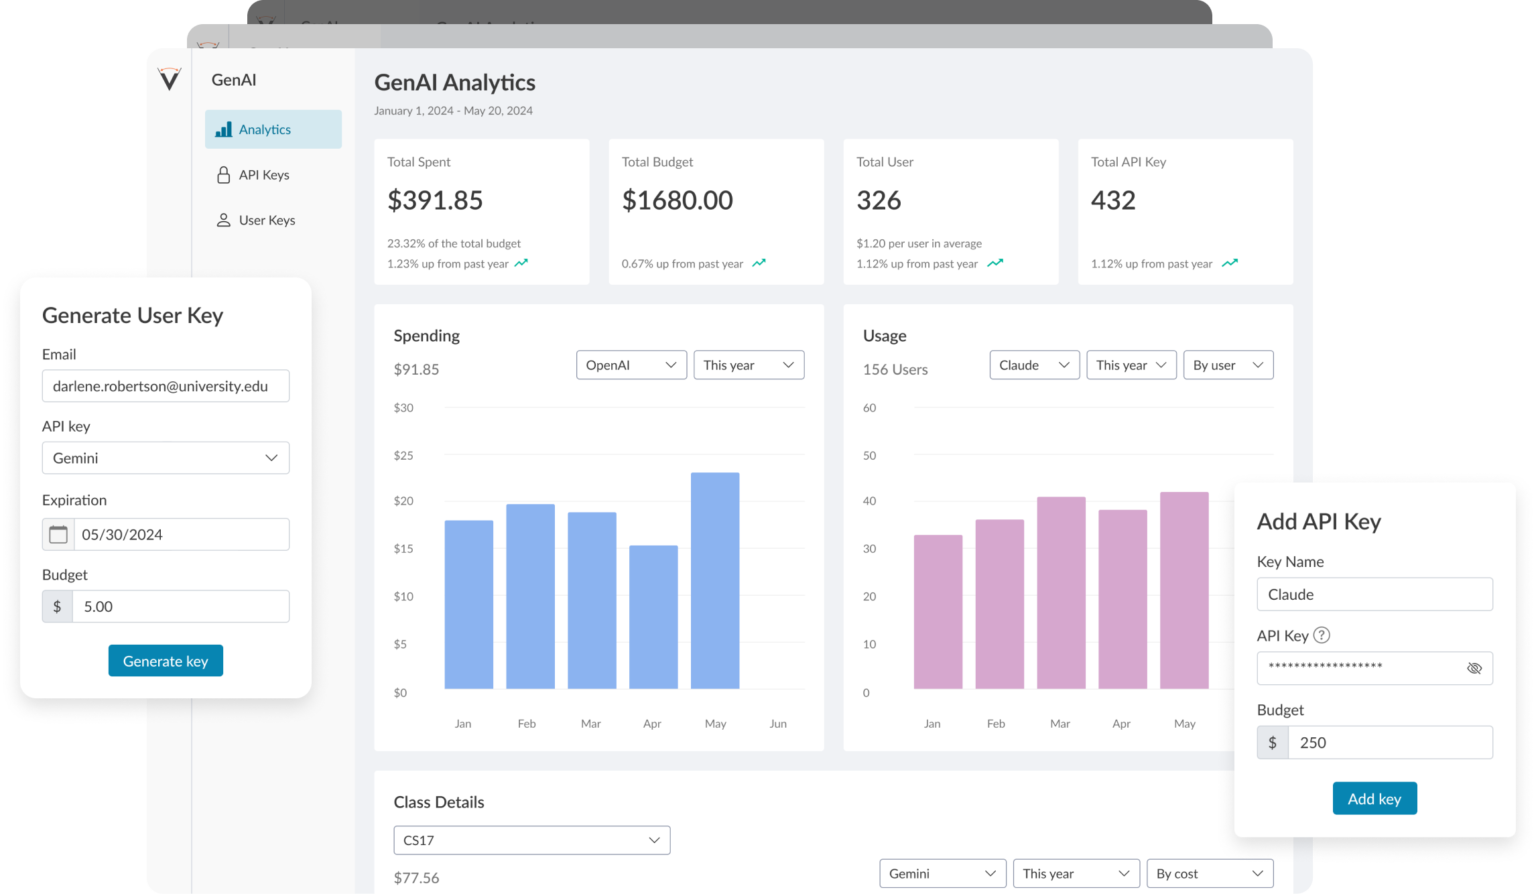Click the API Key help question icon
1536x894 pixels.
click(x=1322, y=635)
